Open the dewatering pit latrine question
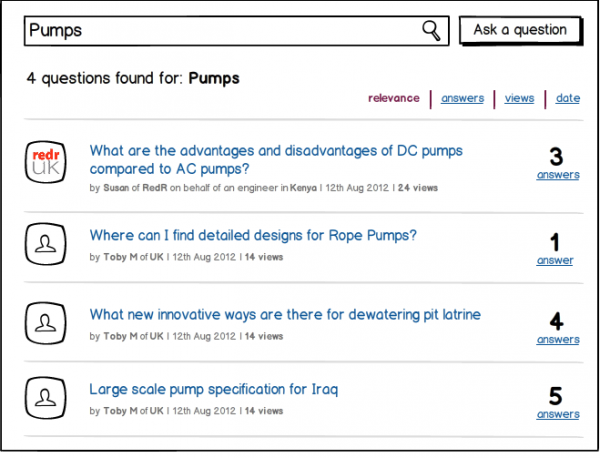 click(x=285, y=315)
